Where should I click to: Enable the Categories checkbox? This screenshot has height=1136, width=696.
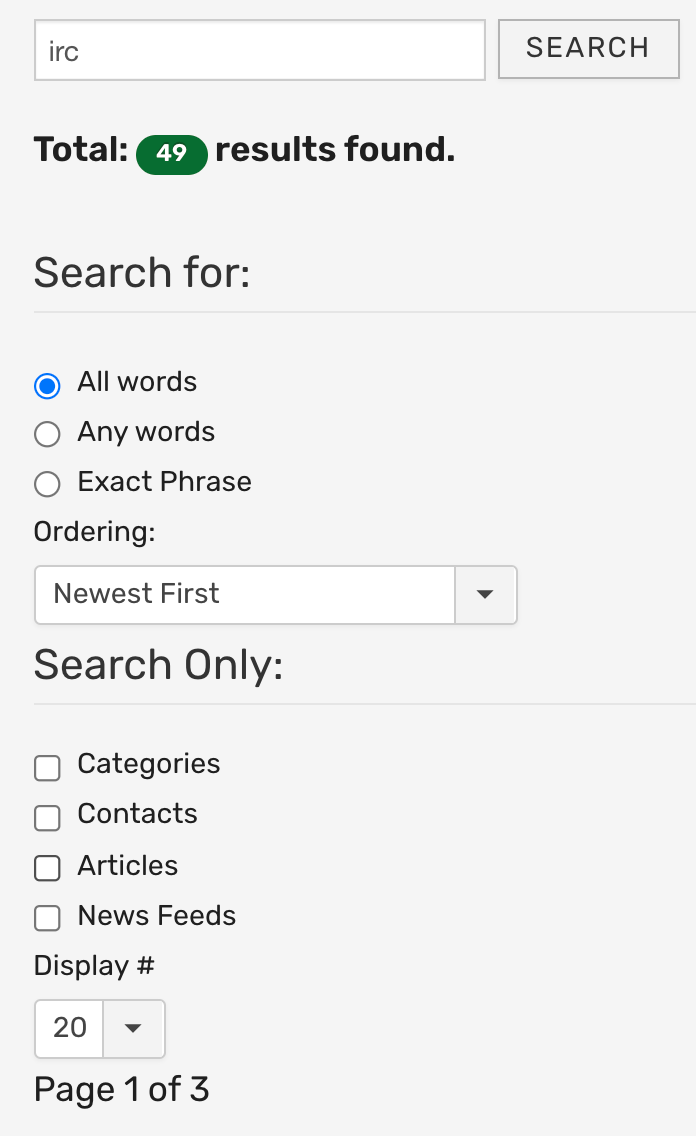[47, 768]
